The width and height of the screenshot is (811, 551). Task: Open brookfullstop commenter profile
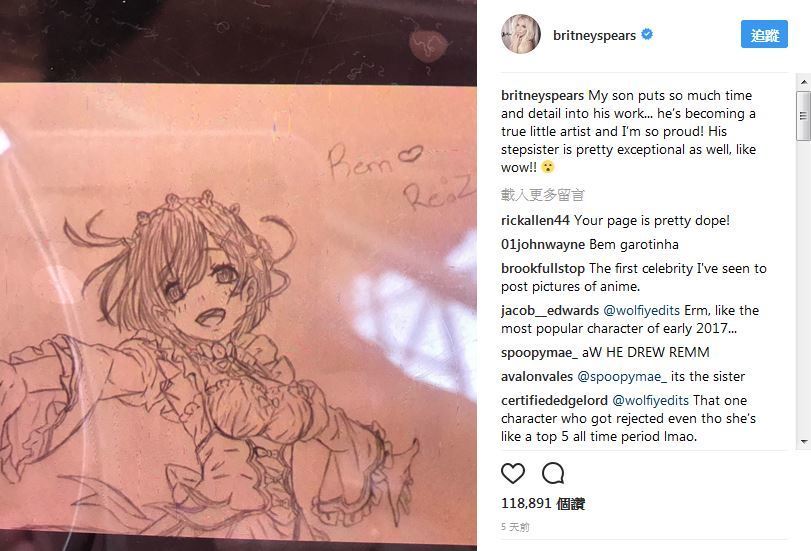(x=543, y=269)
